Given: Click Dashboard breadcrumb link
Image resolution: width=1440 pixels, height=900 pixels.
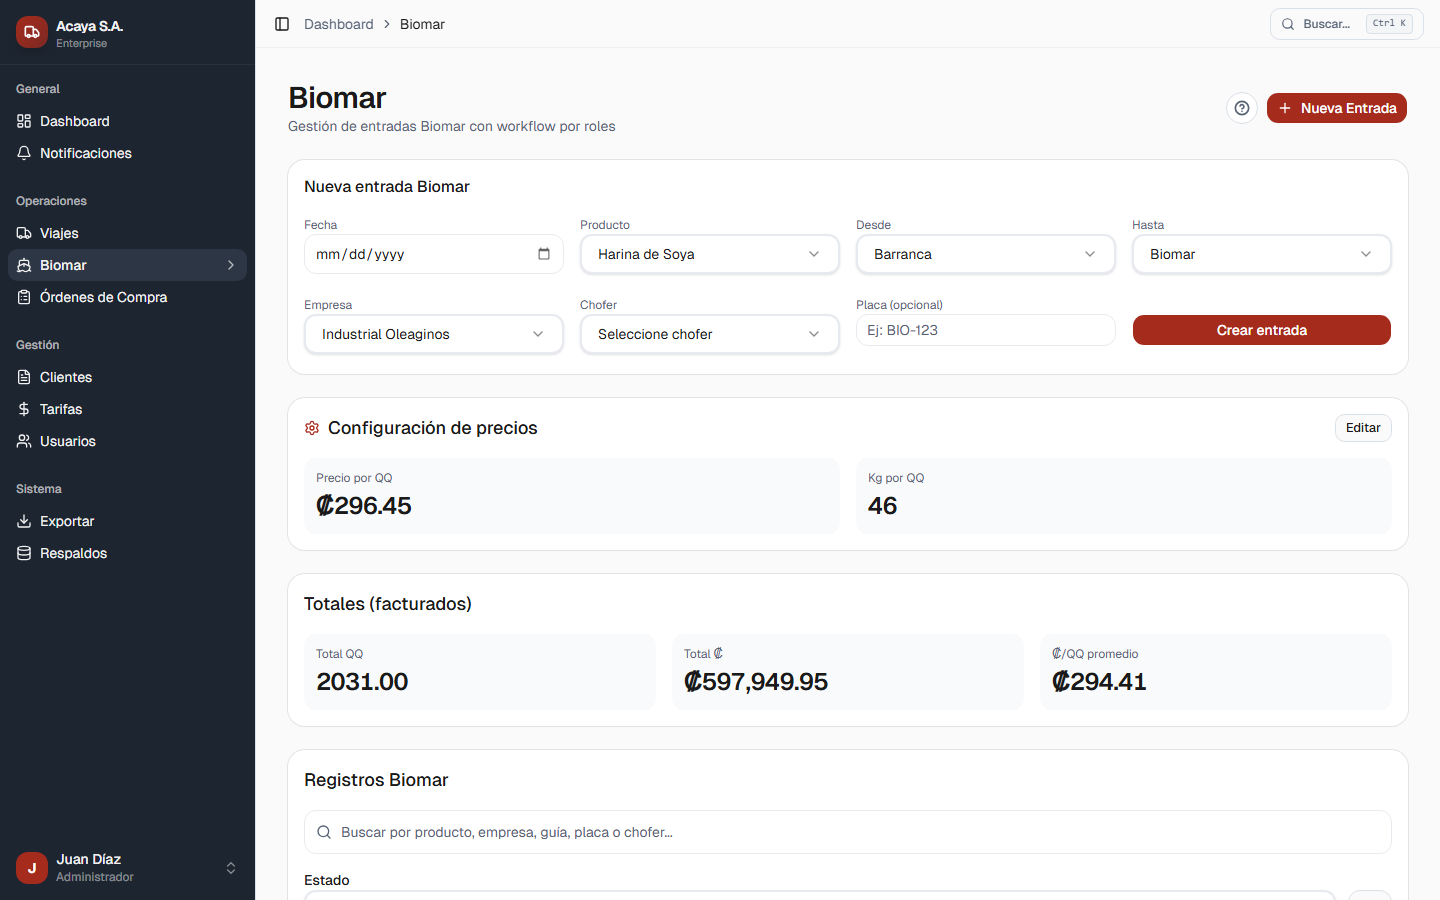Looking at the screenshot, I should [339, 24].
